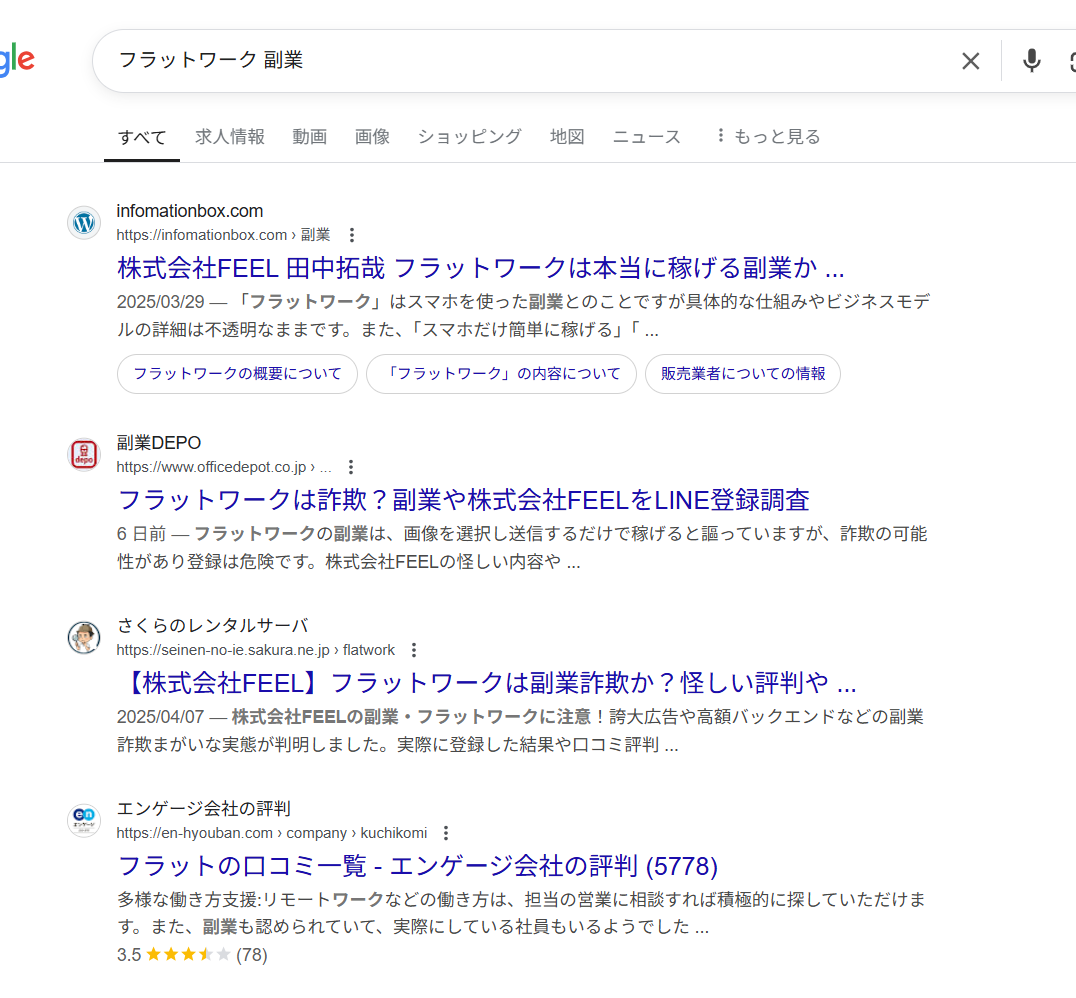Click the https://seinen-no-ie.sakura.ne.jp › flatwork URL
Image resolution: width=1076 pixels, height=998 pixels.
tap(255, 649)
